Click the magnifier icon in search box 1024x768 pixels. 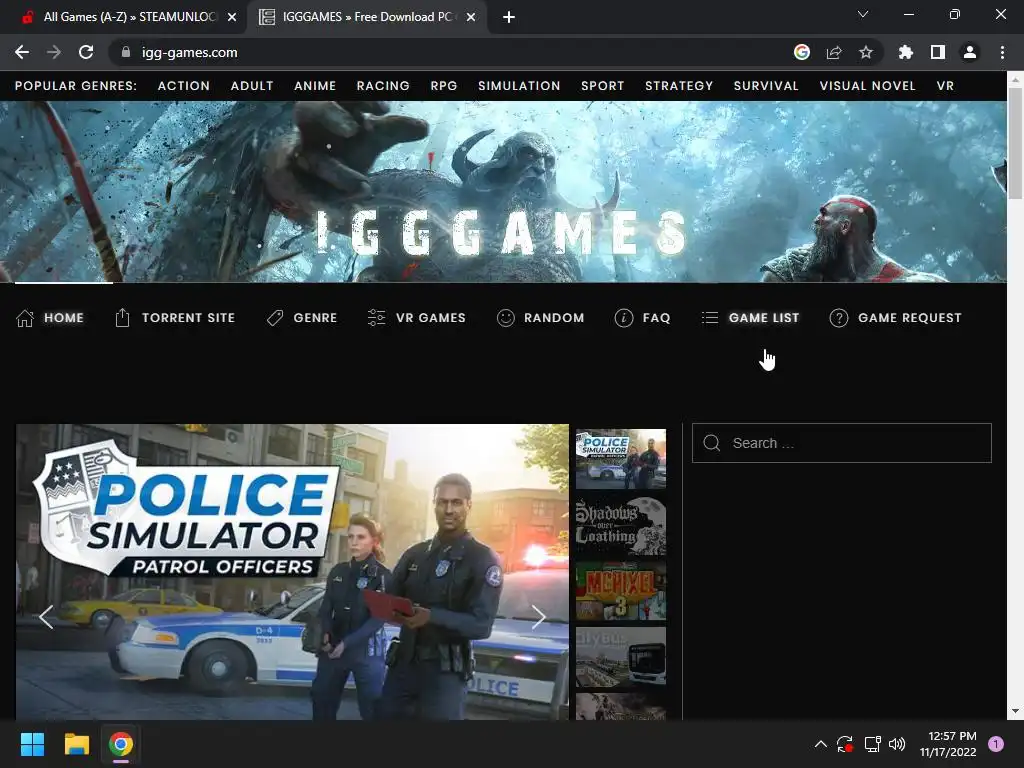tap(712, 443)
